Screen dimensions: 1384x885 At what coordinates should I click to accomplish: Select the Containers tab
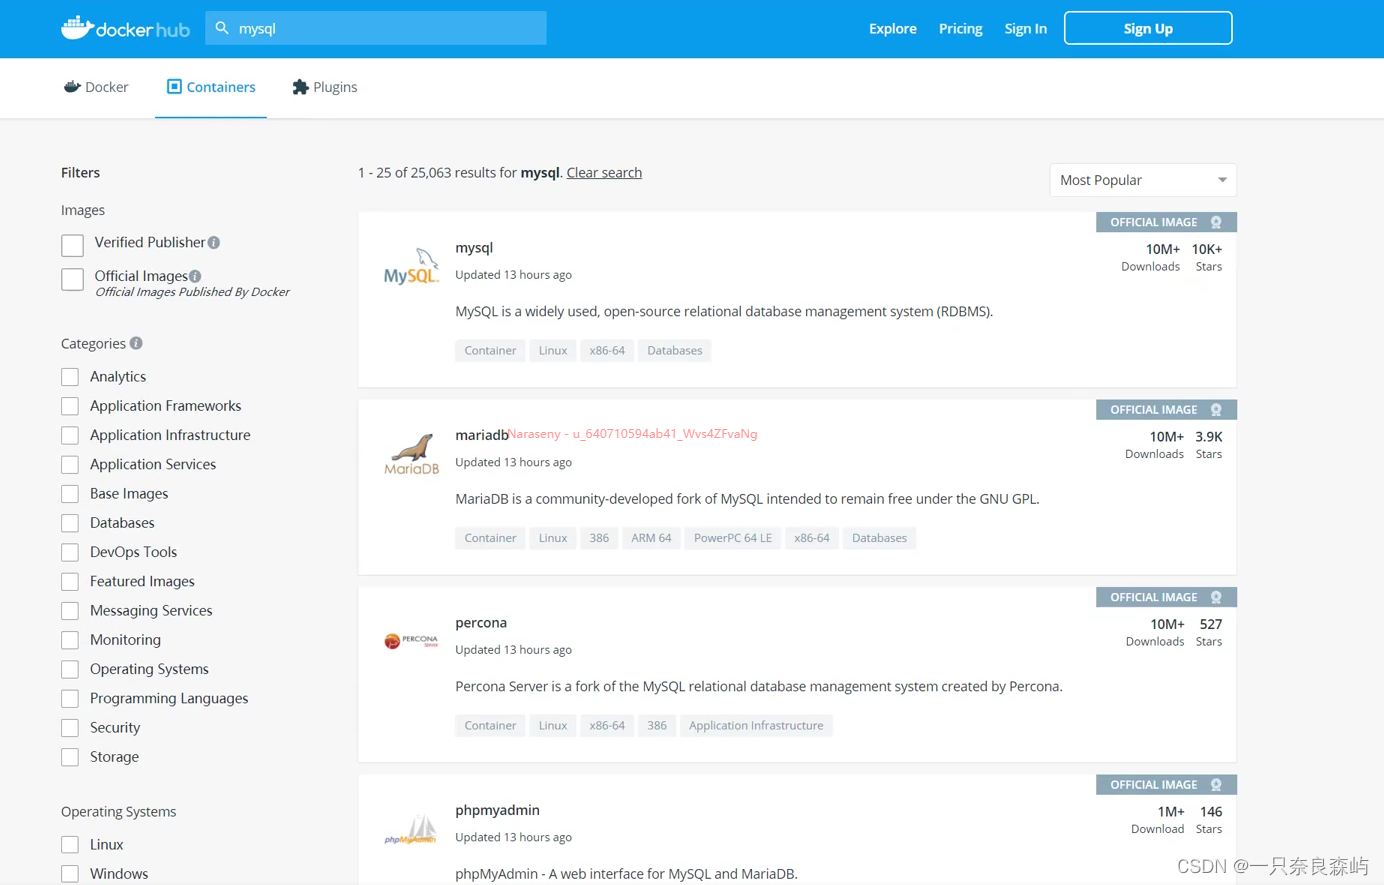[211, 87]
